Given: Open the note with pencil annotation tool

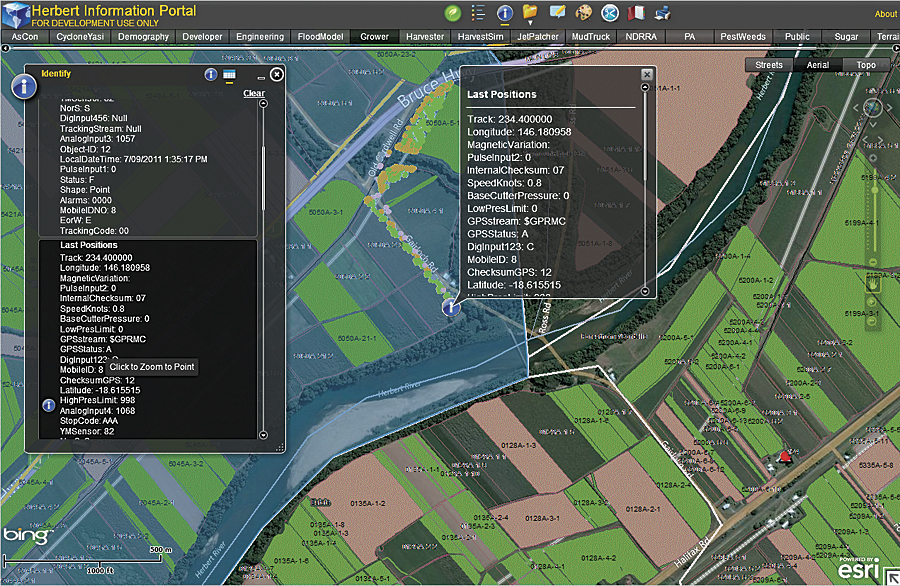Looking at the screenshot, I should pyautogui.click(x=557, y=12).
